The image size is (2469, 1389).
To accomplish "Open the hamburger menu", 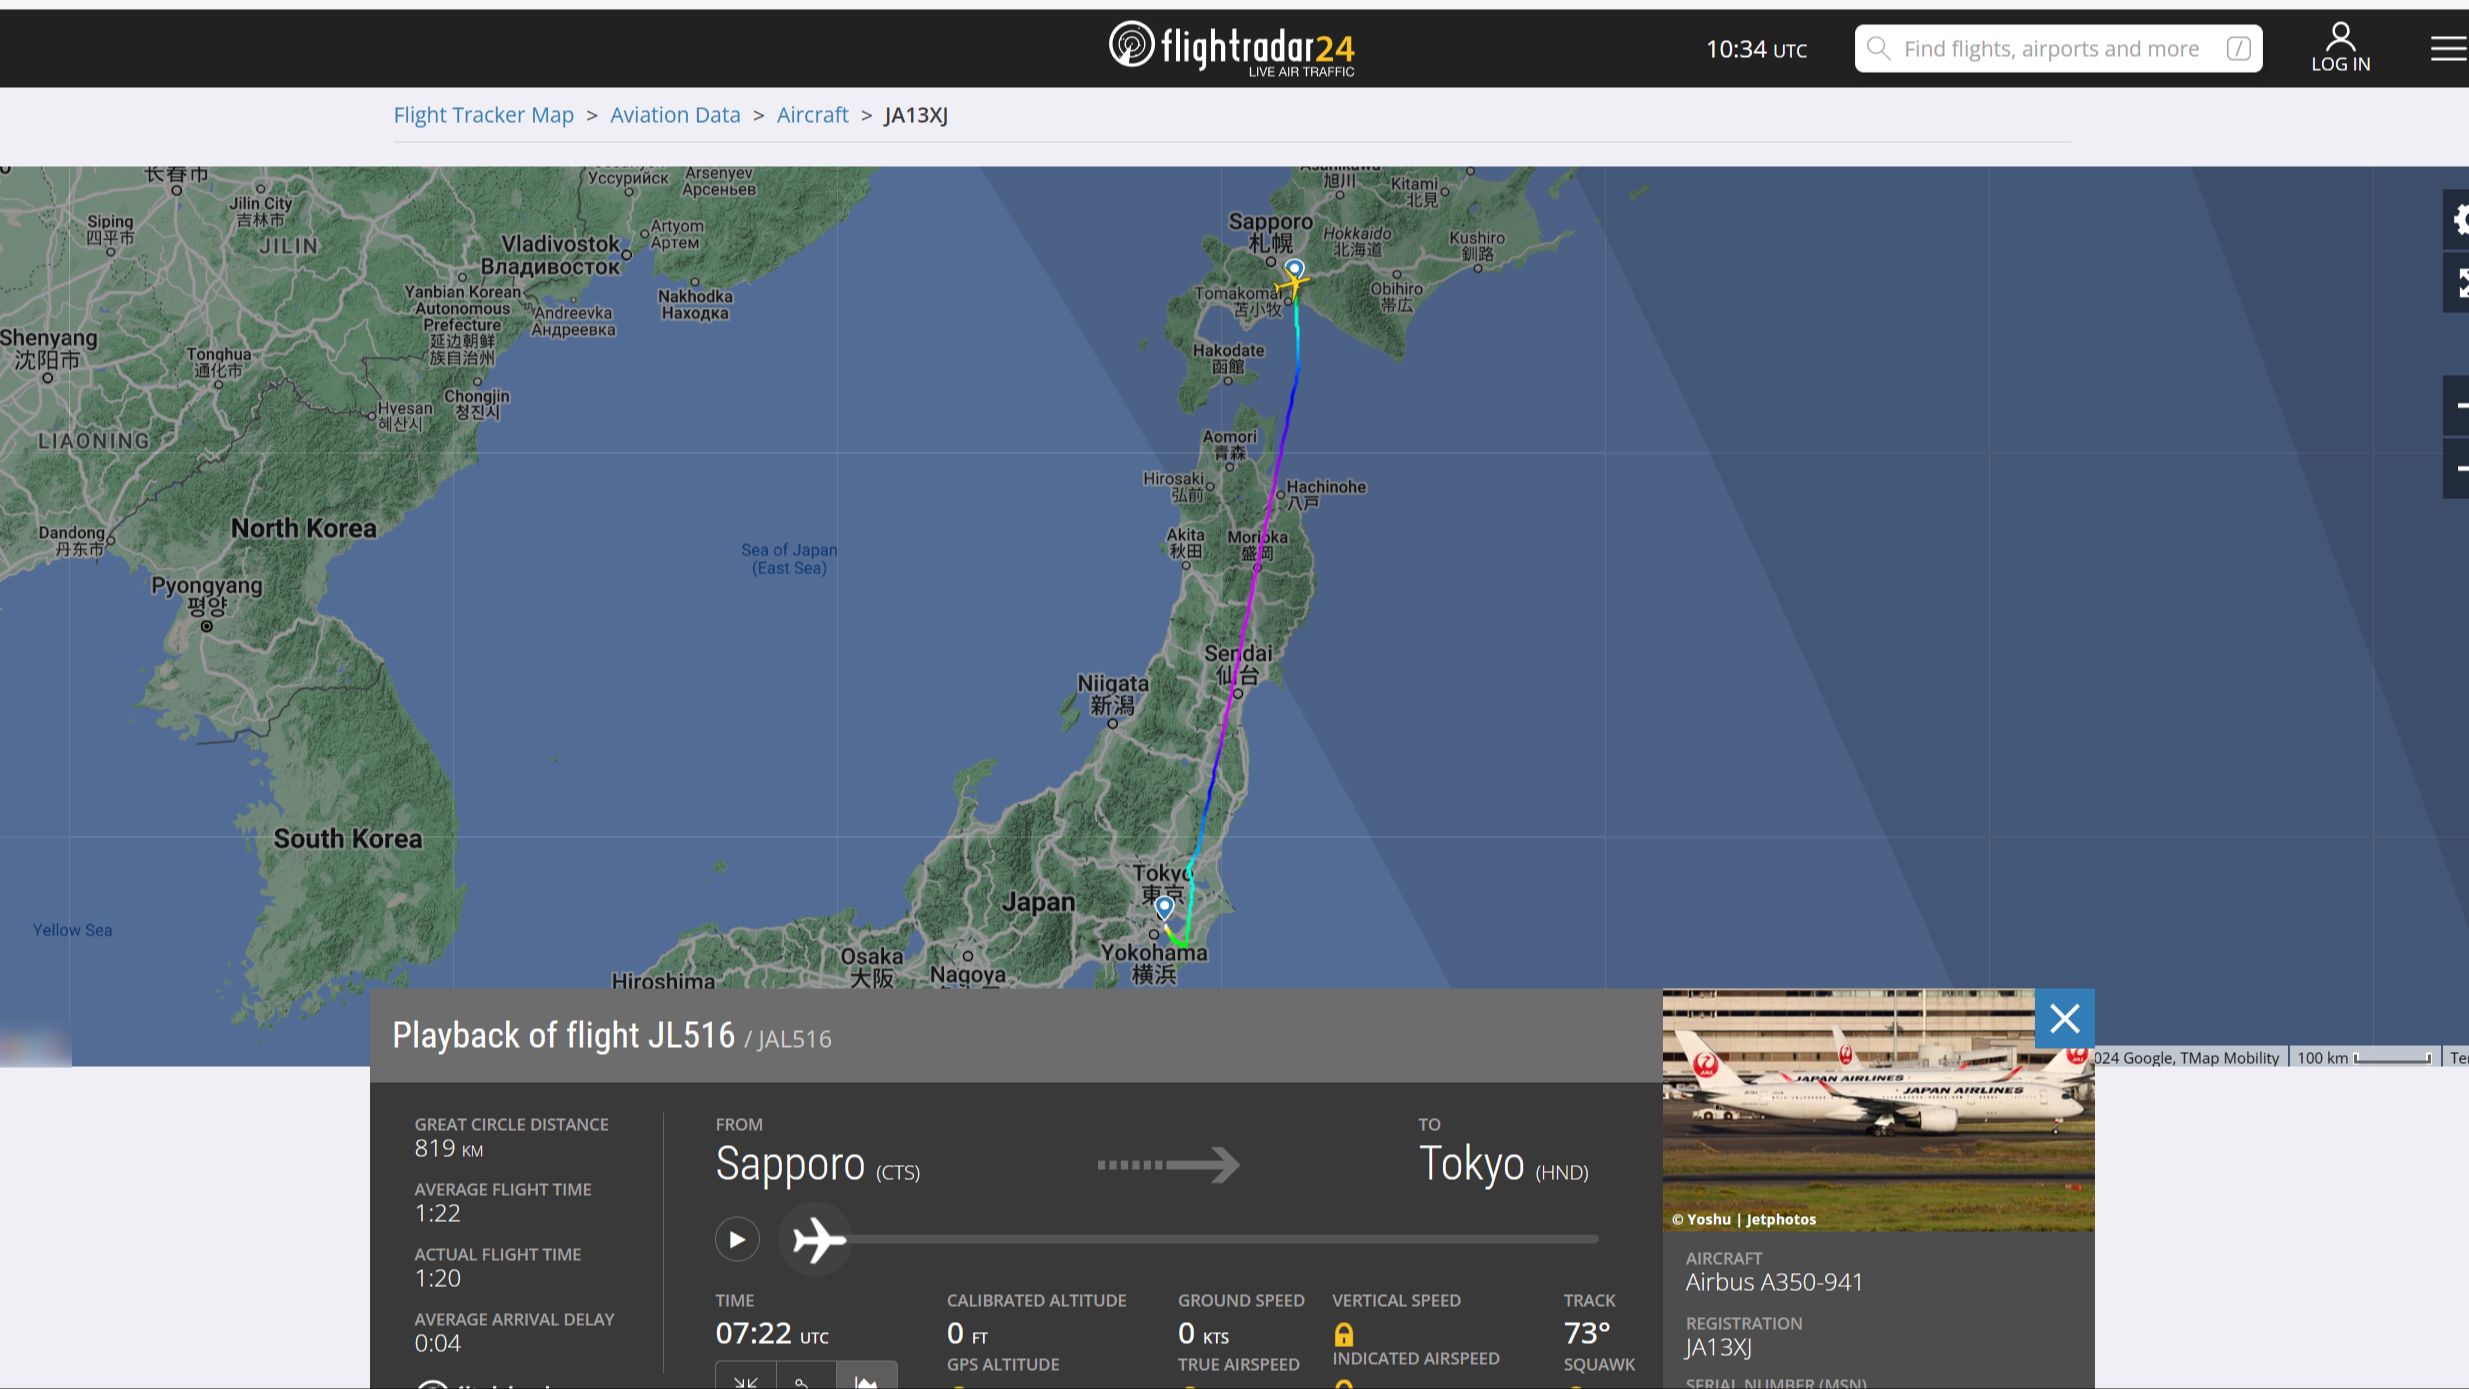I will (x=2447, y=47).
